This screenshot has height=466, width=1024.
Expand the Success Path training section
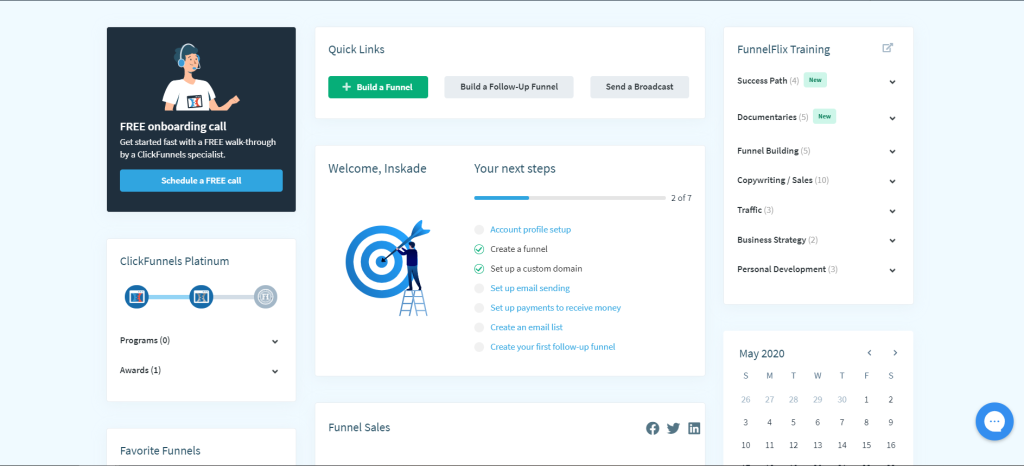(892, 81)
